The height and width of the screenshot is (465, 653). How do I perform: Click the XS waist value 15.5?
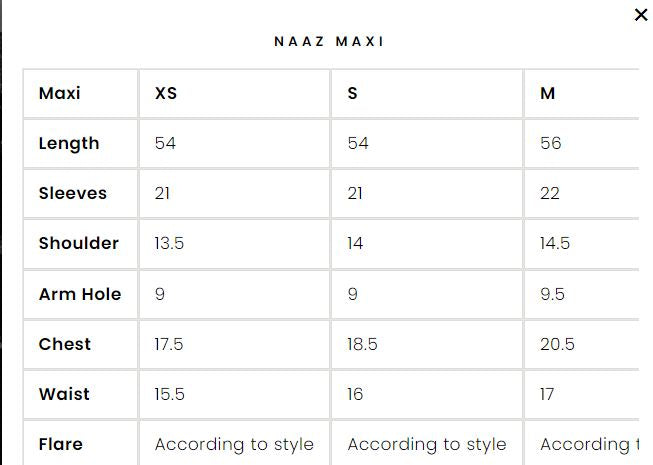click(170, 394)
